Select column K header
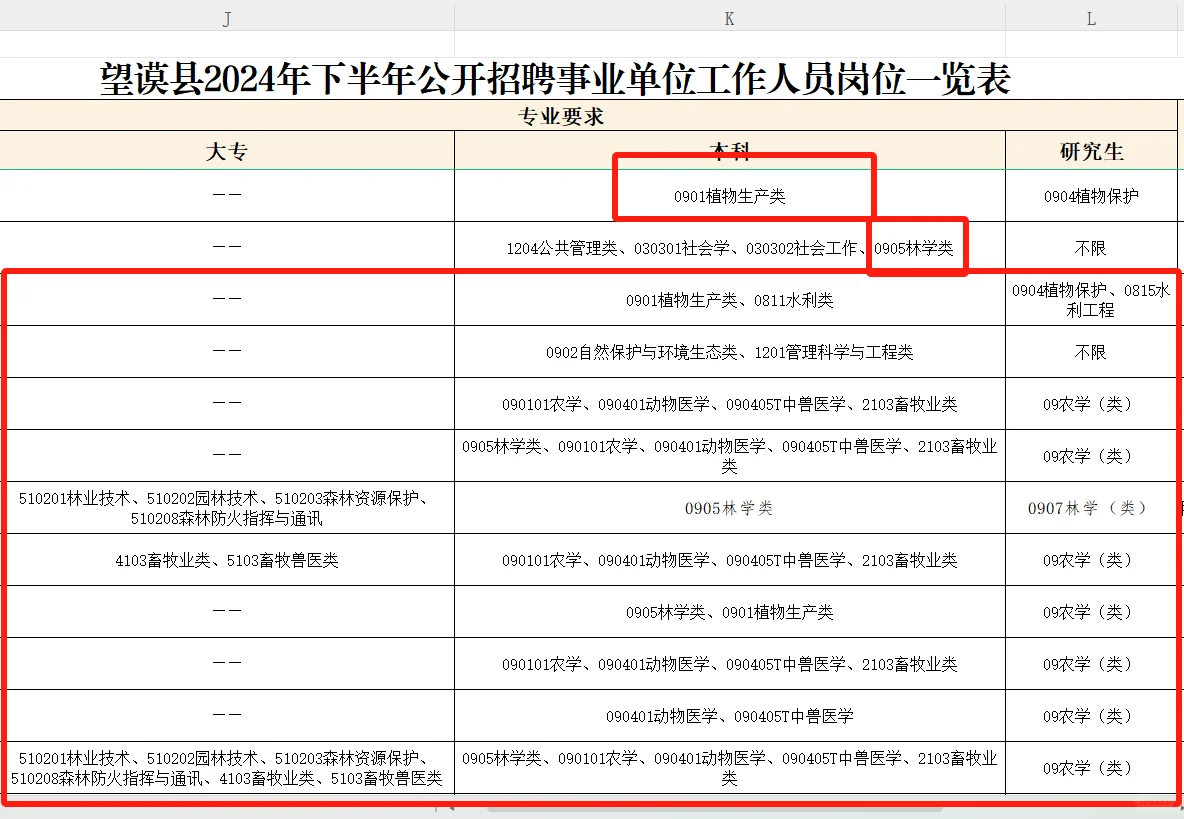1184x819 pixels. coord(729,18)
